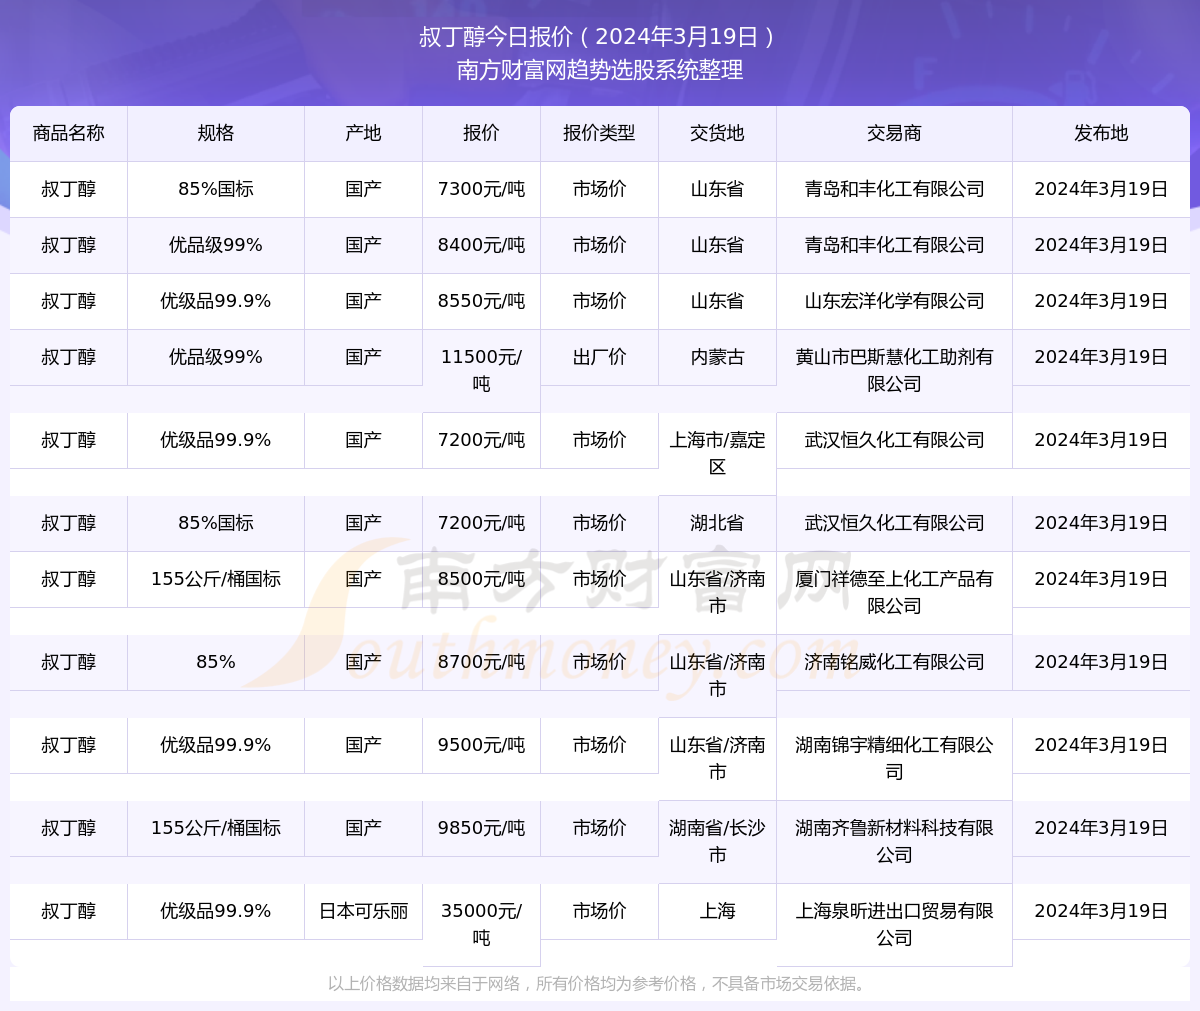Click date 2024年3月19日 in 上海泉昕 row

coord(1101,911)
